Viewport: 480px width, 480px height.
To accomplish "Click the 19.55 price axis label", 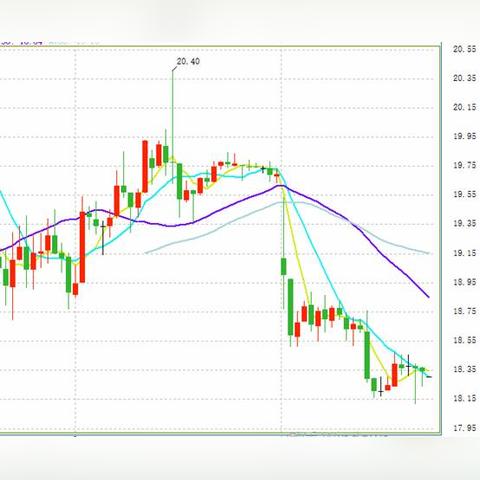I will tap(464, 194).
